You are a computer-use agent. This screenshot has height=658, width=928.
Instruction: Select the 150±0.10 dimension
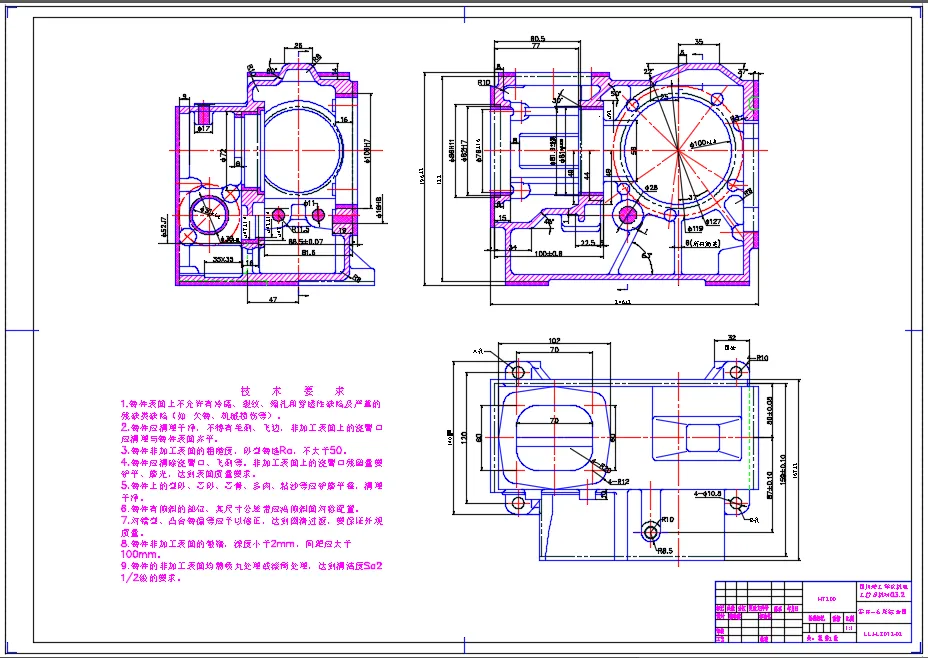(x=782, y=470)
